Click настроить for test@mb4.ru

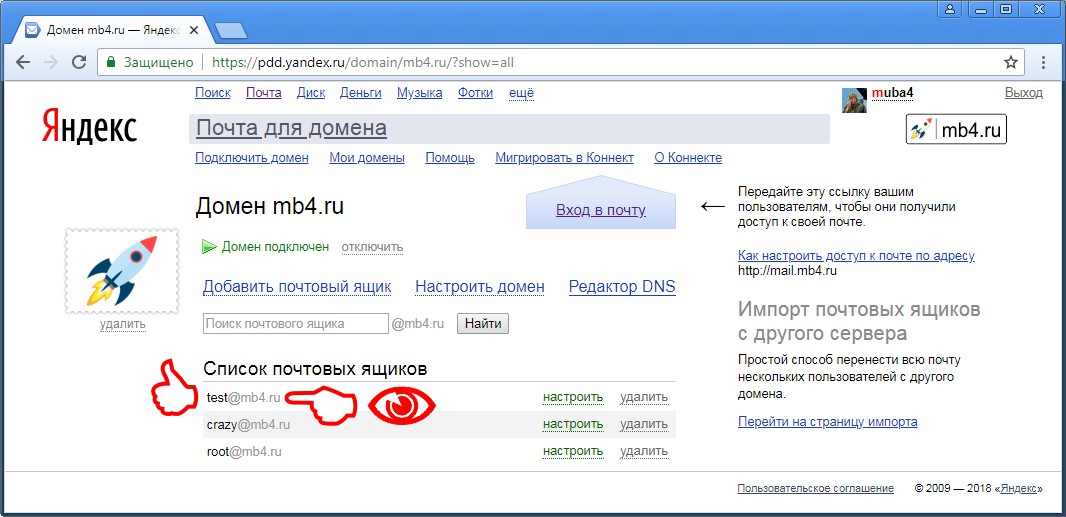coord(572,397)
